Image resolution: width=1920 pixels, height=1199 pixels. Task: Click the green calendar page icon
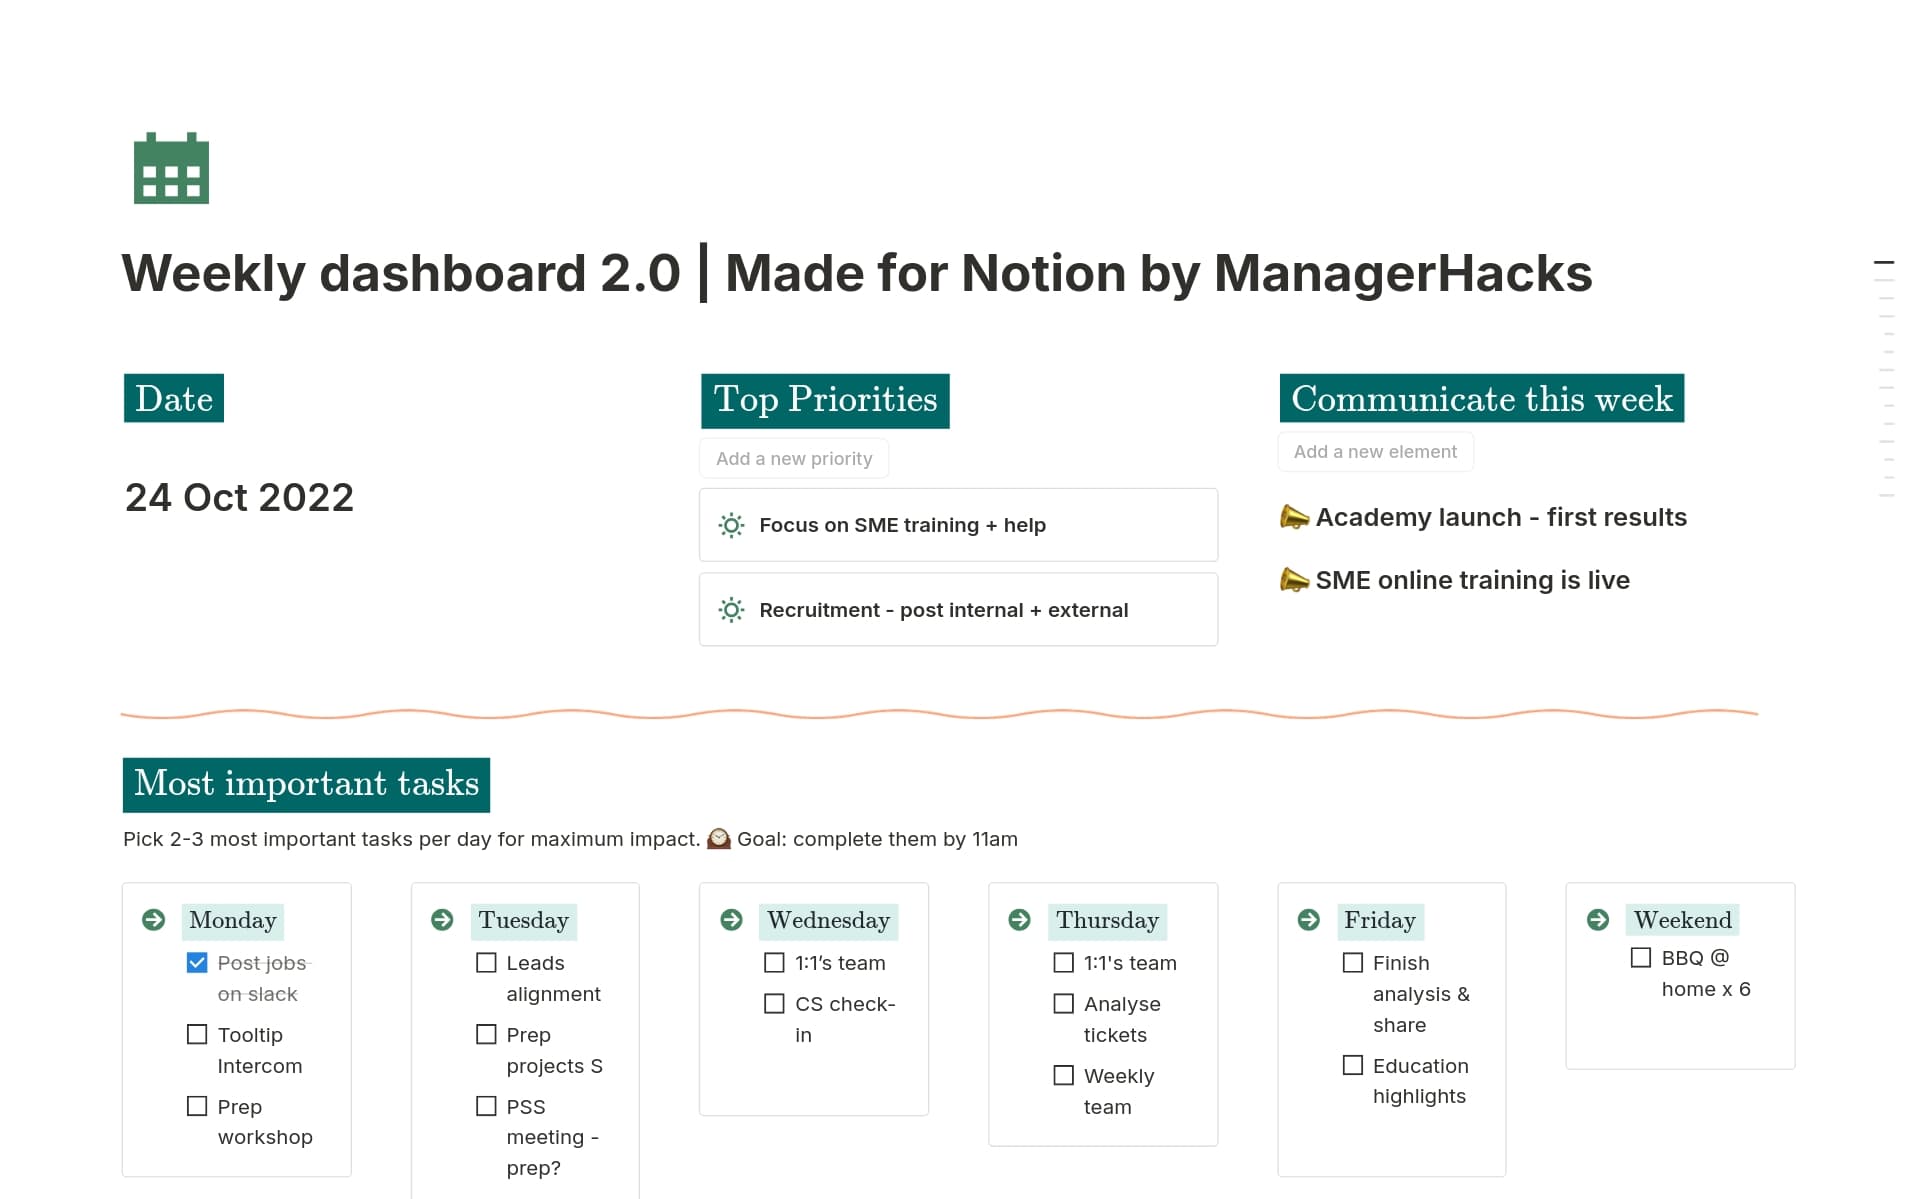tap(171, 168)
